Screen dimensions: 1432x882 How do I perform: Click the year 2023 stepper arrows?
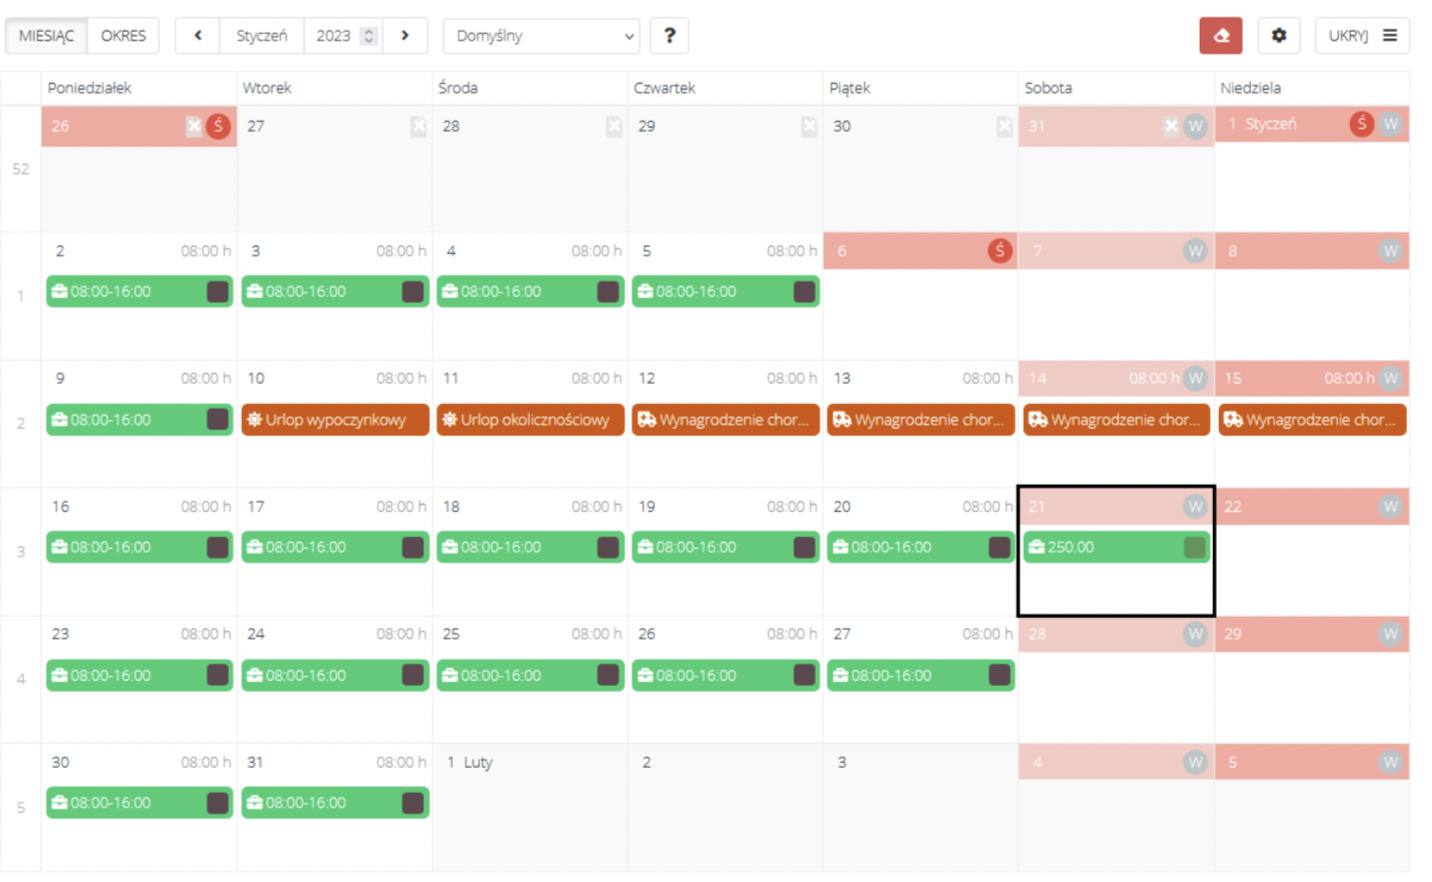click(369, 36)
